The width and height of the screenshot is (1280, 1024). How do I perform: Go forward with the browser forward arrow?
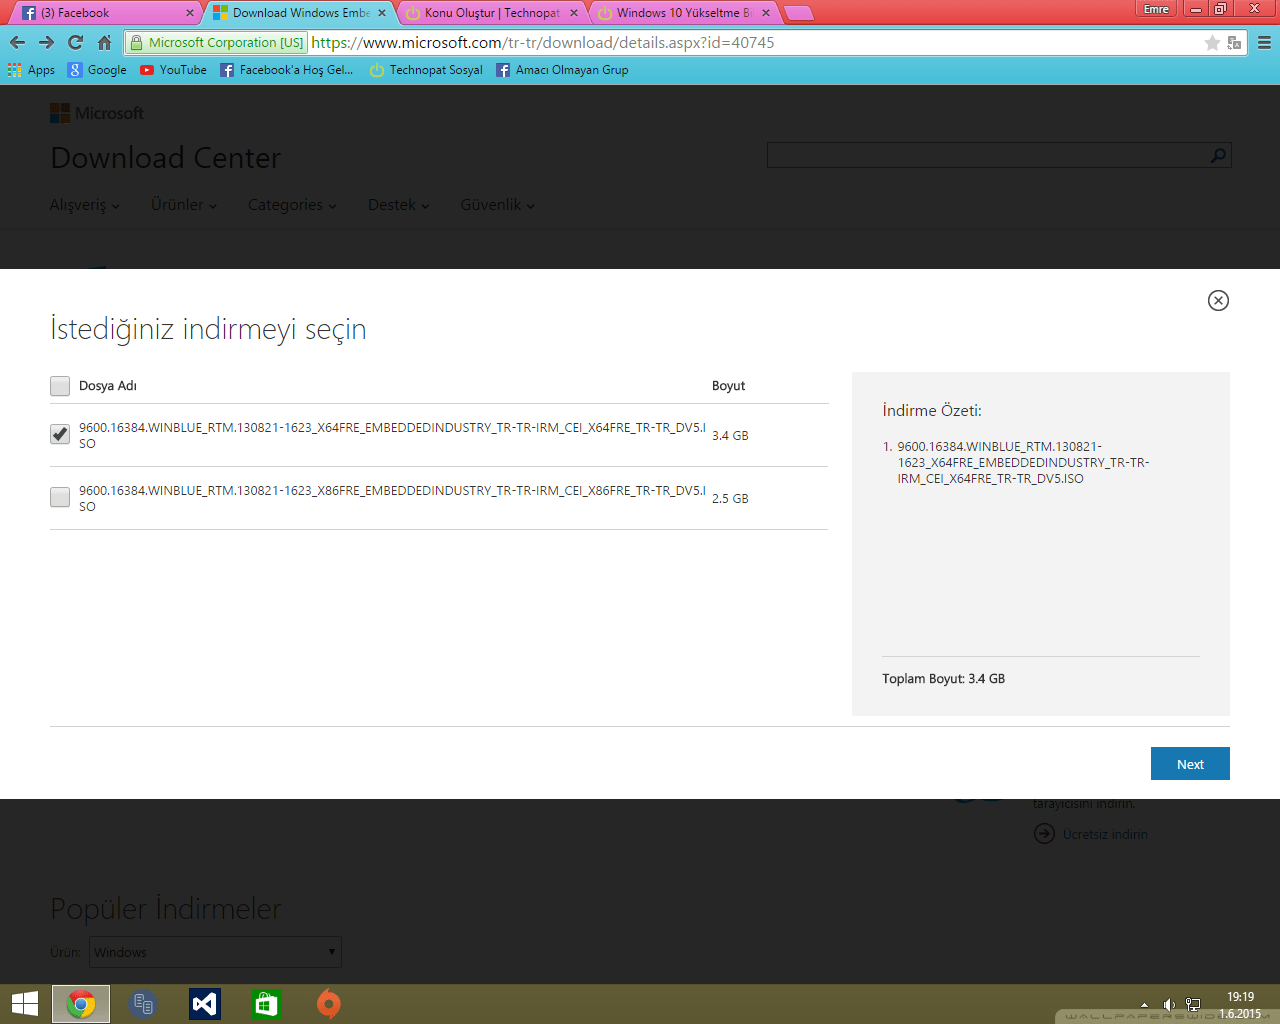[x=46, y=42]
